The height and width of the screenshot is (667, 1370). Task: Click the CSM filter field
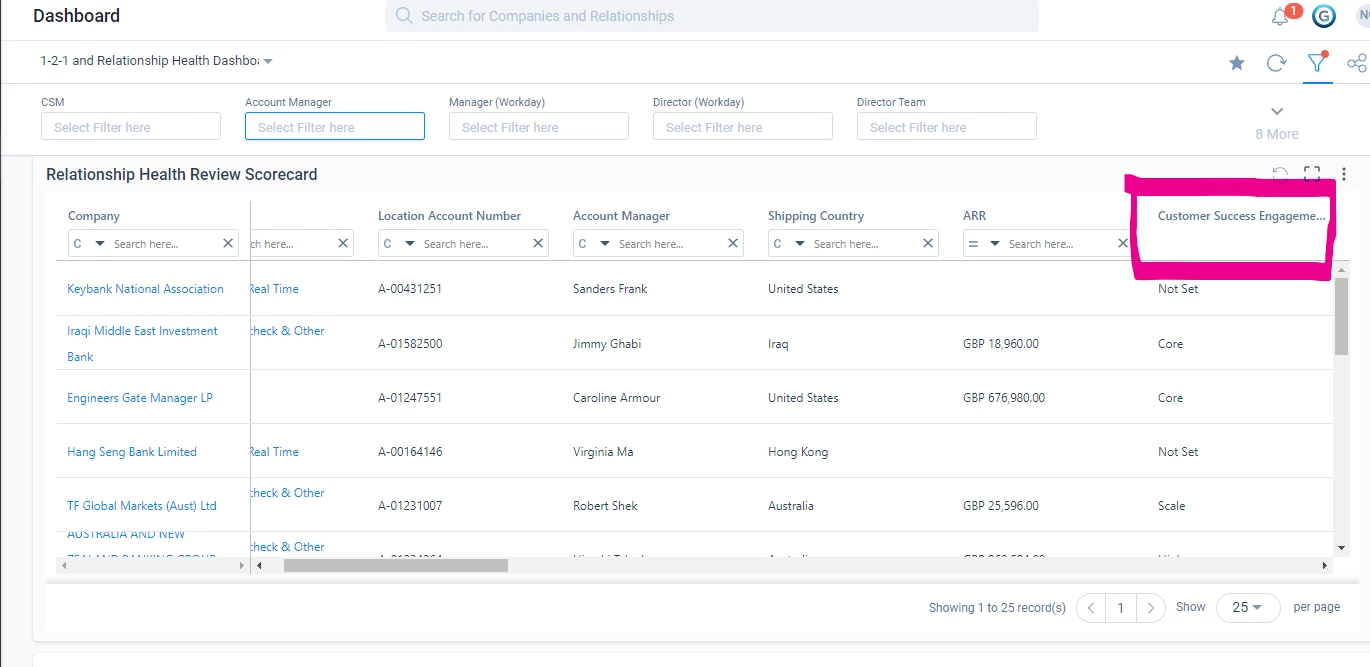click(x=131, y=126)
